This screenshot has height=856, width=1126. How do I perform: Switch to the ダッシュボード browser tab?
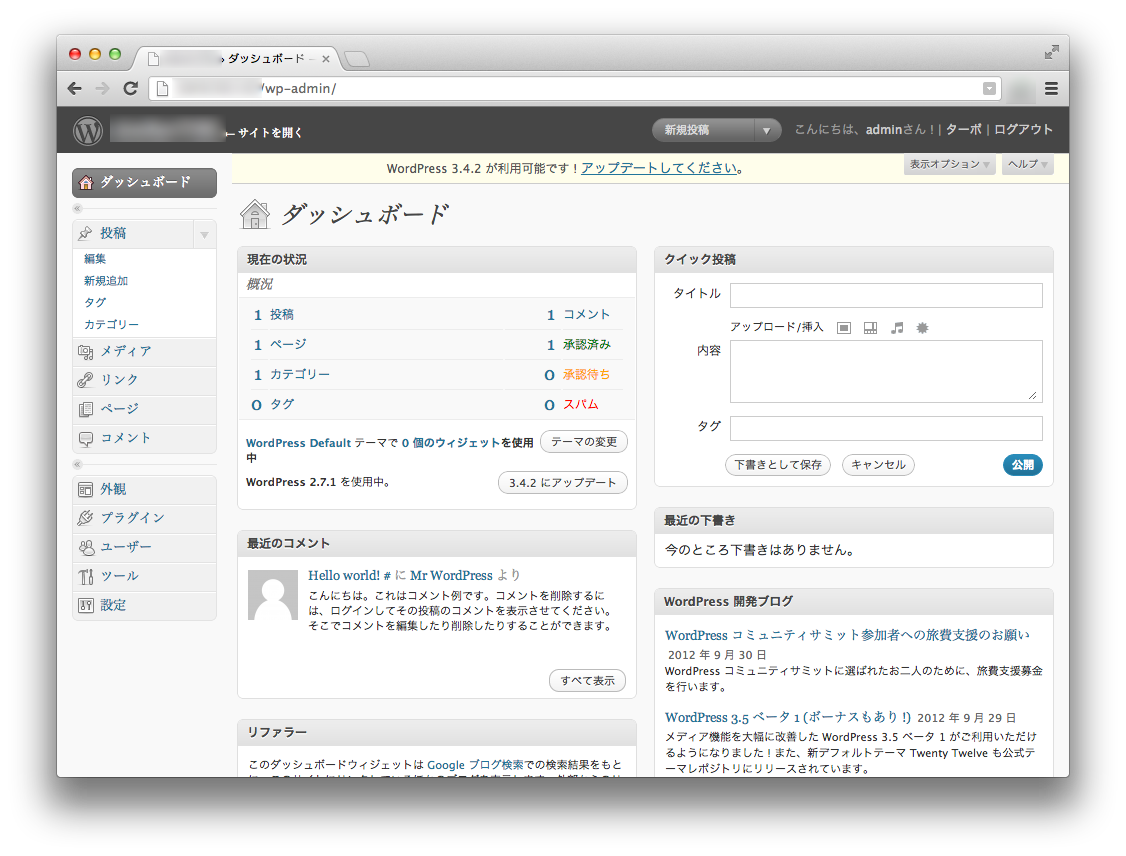pyautogui.click(x=237, y=58)
